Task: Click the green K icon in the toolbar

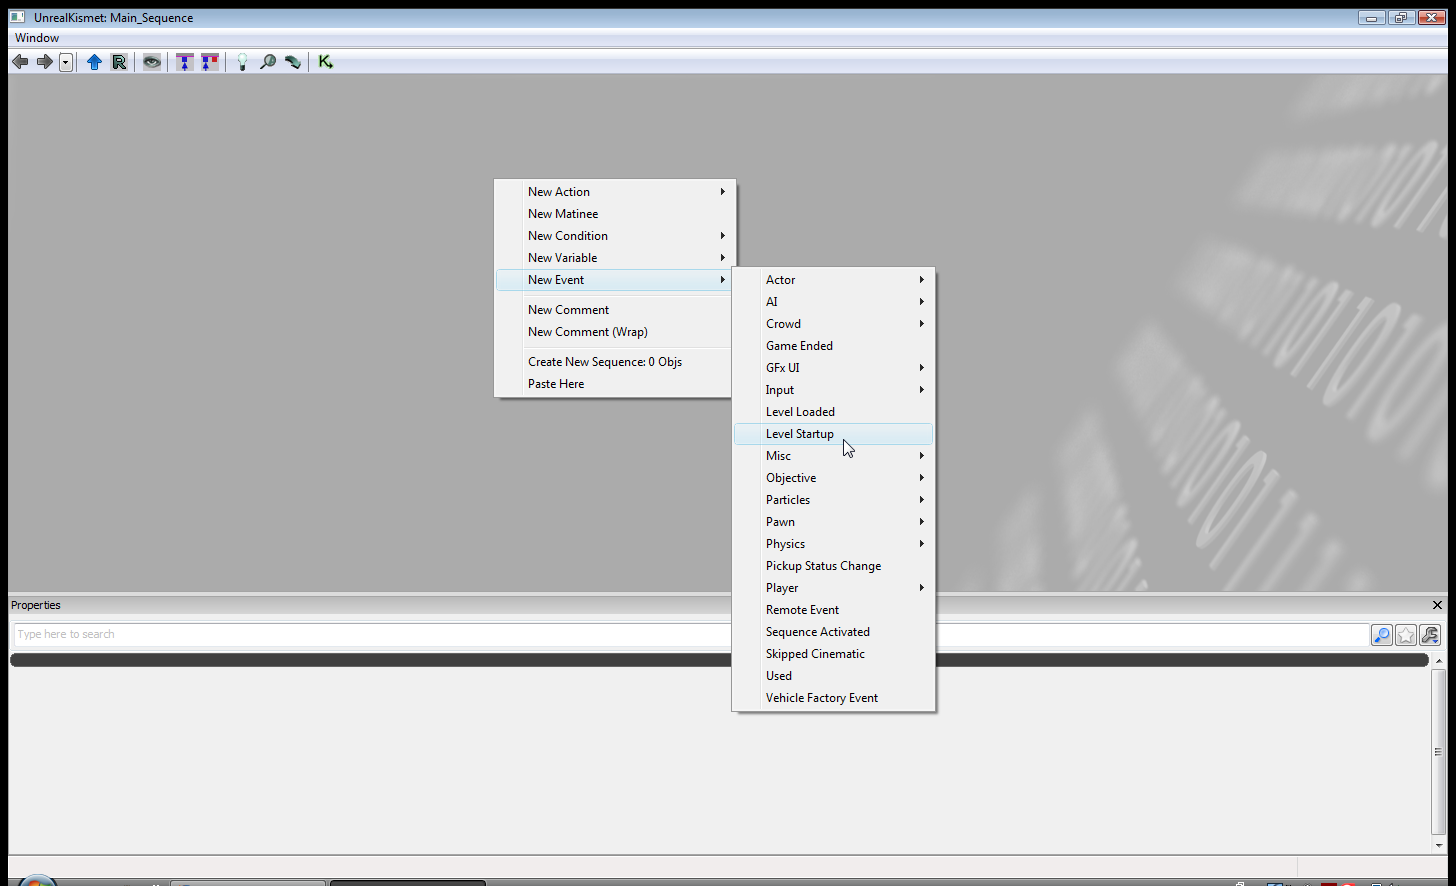Action: click(x=326, y=62)
